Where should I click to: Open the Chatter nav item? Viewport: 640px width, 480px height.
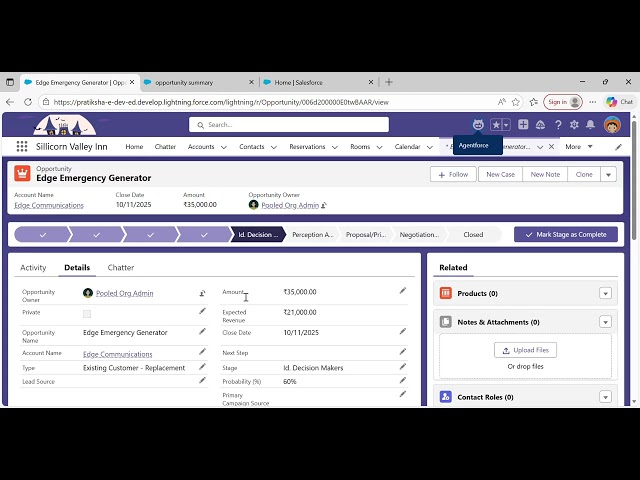pos(165,147)
